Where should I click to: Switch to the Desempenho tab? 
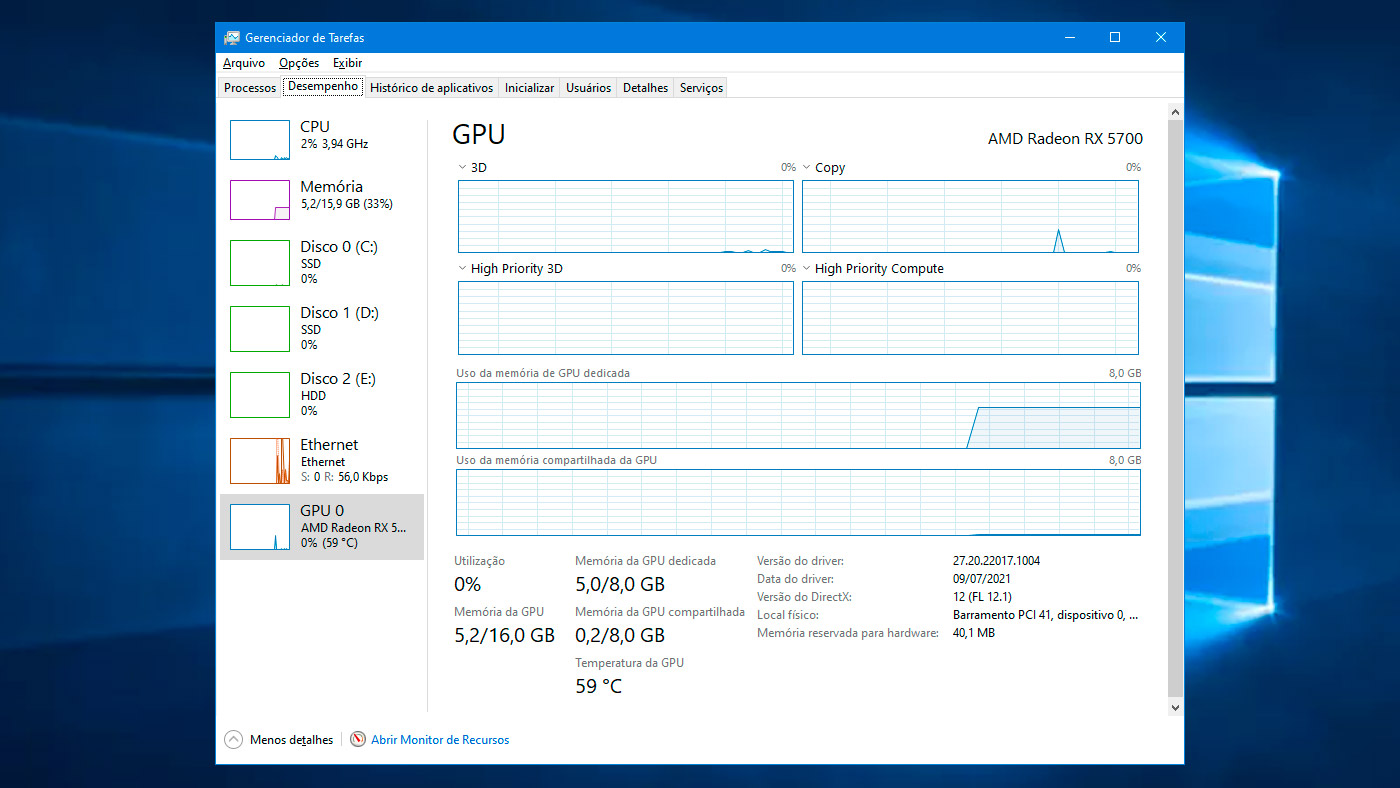point(323,87)
